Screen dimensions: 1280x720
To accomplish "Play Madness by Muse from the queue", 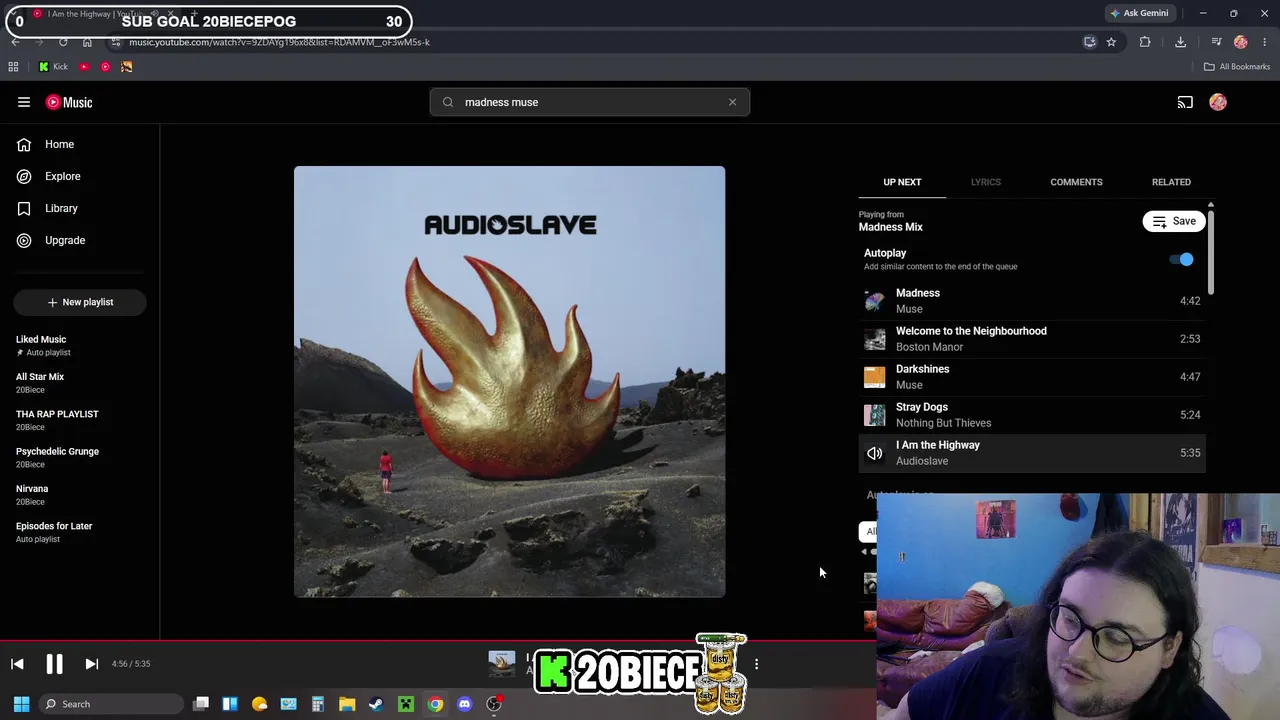I will 1032,301.
